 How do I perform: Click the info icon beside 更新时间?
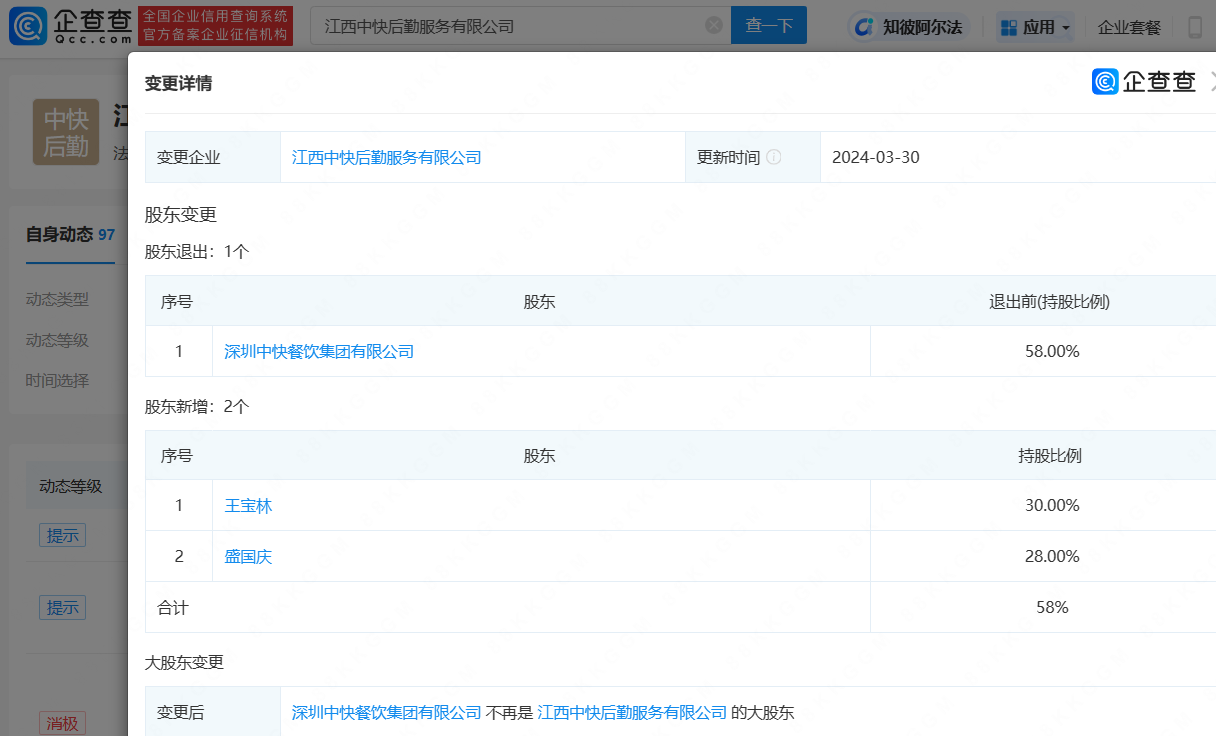[774, 157]
